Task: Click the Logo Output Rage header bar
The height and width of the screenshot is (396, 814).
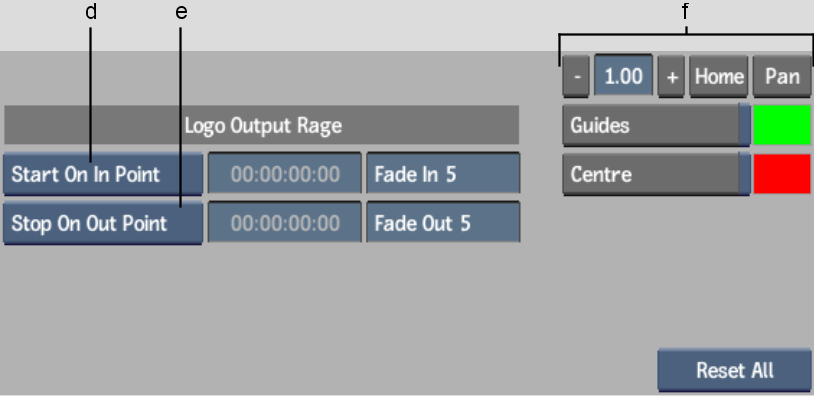Action: coord(262,125)
